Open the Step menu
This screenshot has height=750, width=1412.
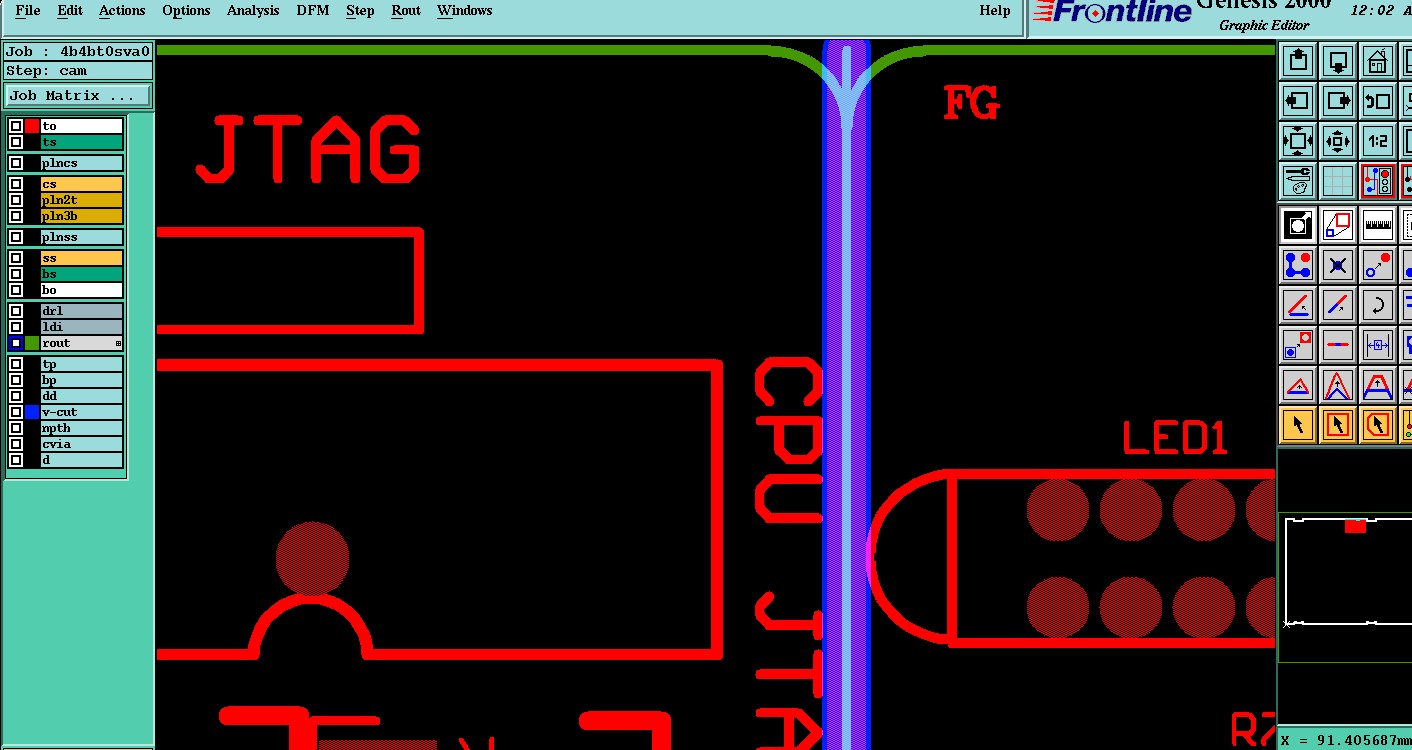tap(360, 11)
